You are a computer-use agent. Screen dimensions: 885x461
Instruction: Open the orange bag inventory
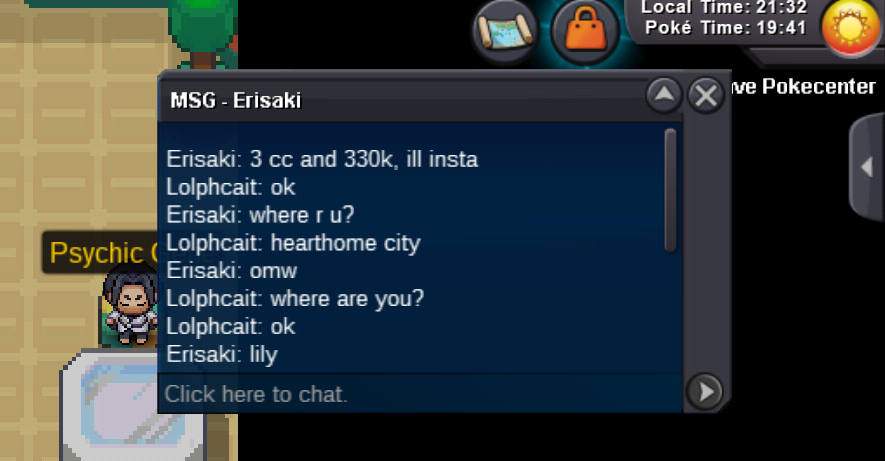[585, 31]
